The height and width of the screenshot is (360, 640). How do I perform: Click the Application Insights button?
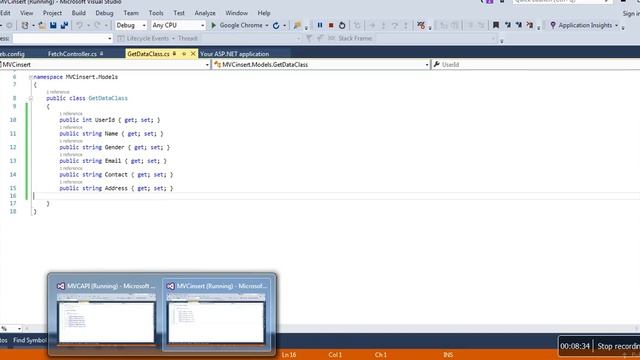pos(585,25)
